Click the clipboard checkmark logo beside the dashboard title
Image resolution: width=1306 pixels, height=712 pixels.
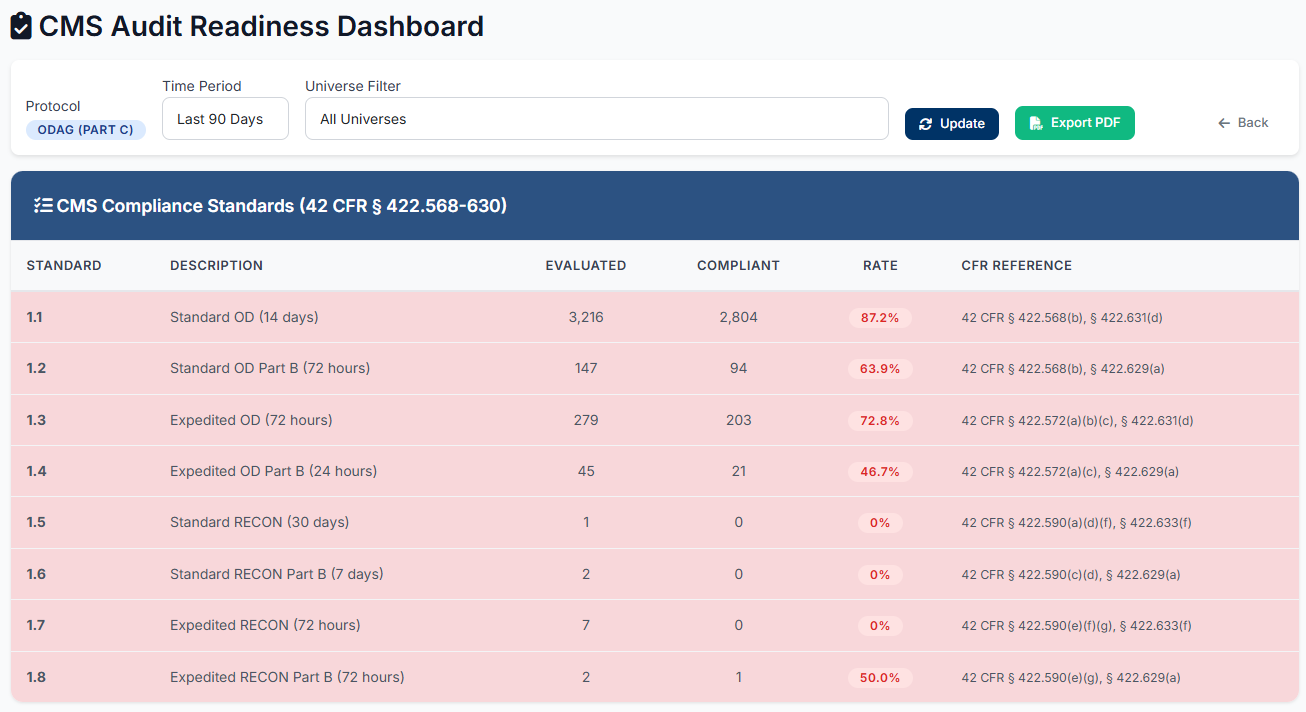coord(19,26)
